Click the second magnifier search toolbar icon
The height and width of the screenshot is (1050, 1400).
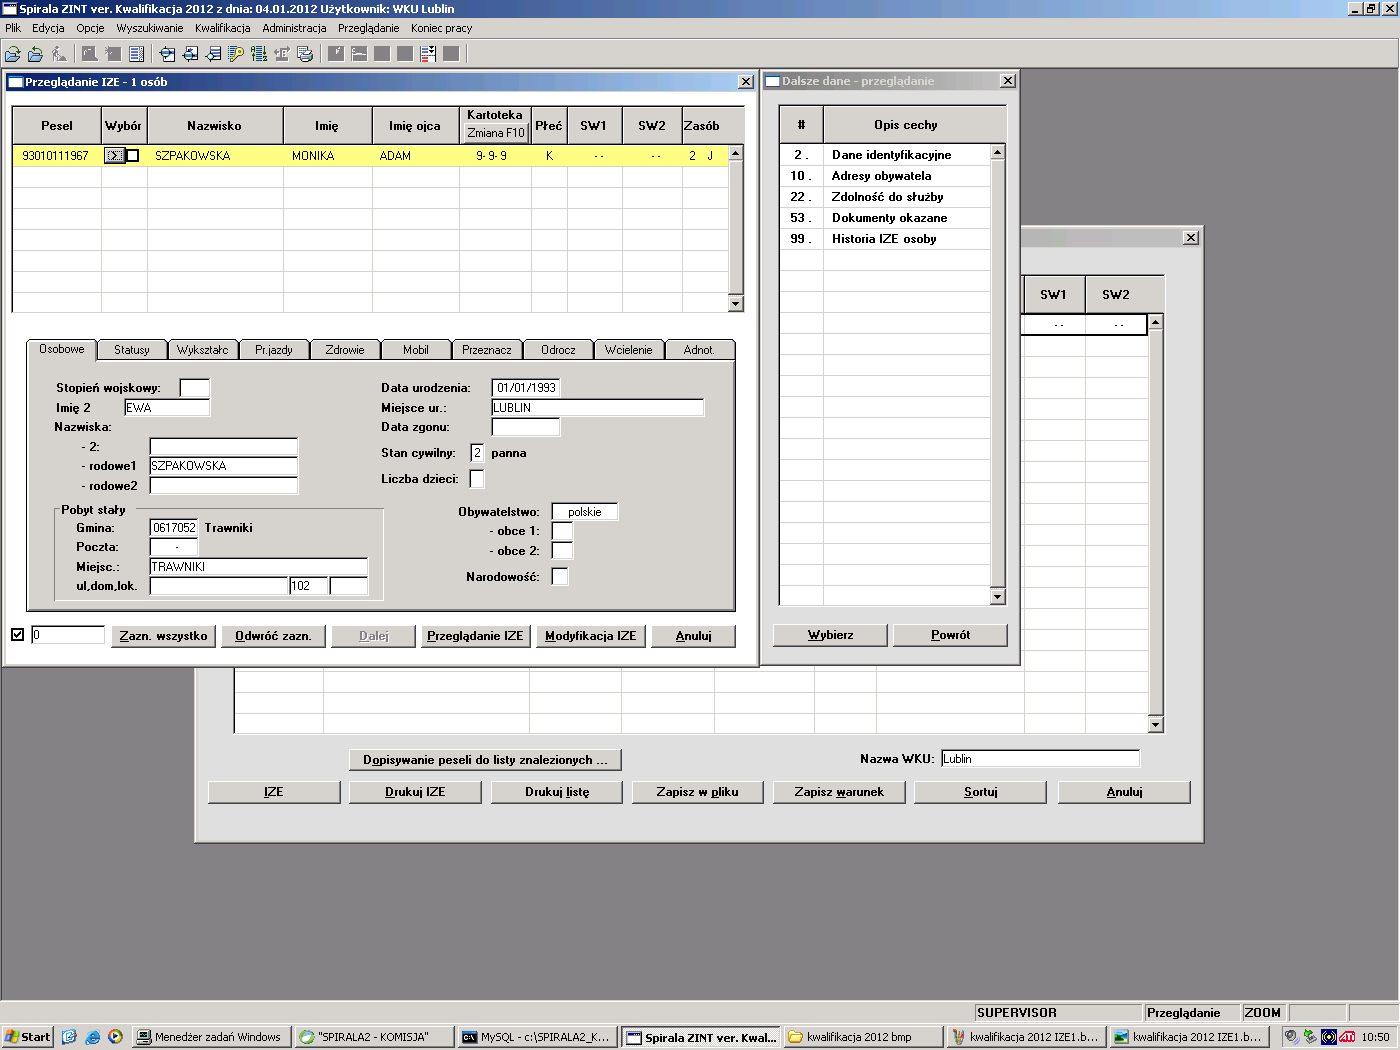pos(190,54)
